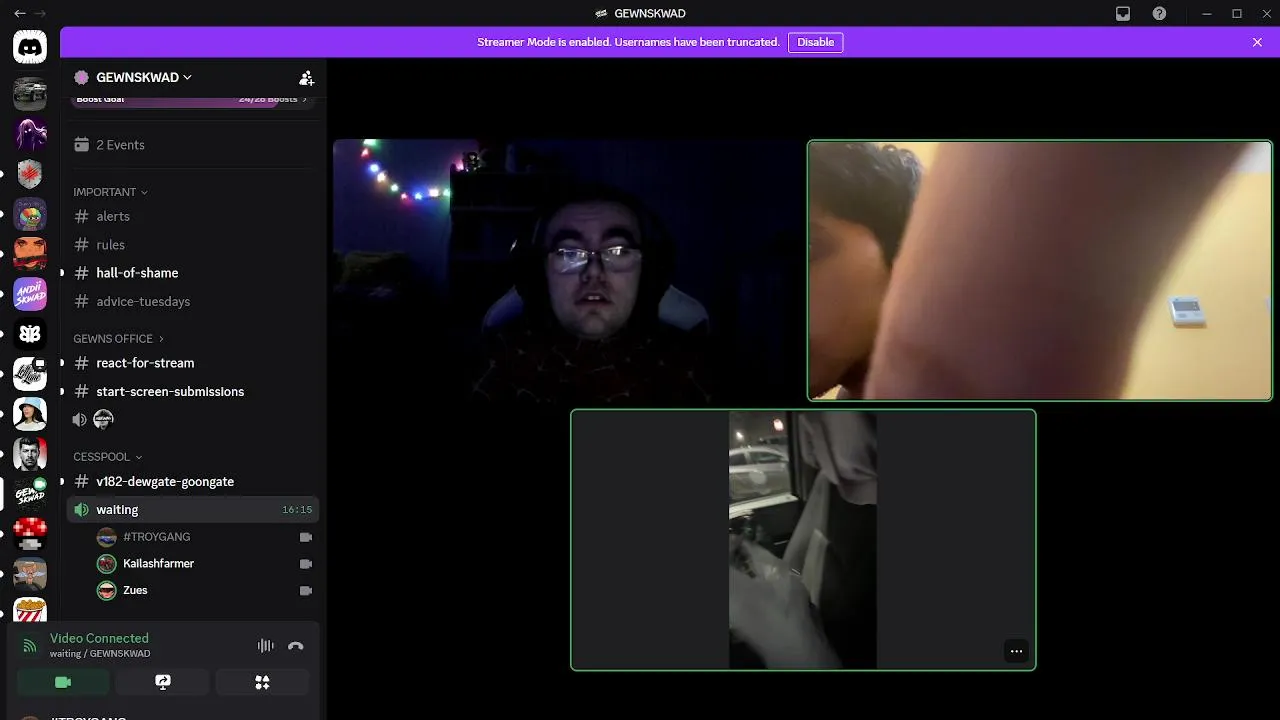Select user Zues in voice list
This screenshot has width=1280, height=720.
pyautogui.click(x=205, y=590)
